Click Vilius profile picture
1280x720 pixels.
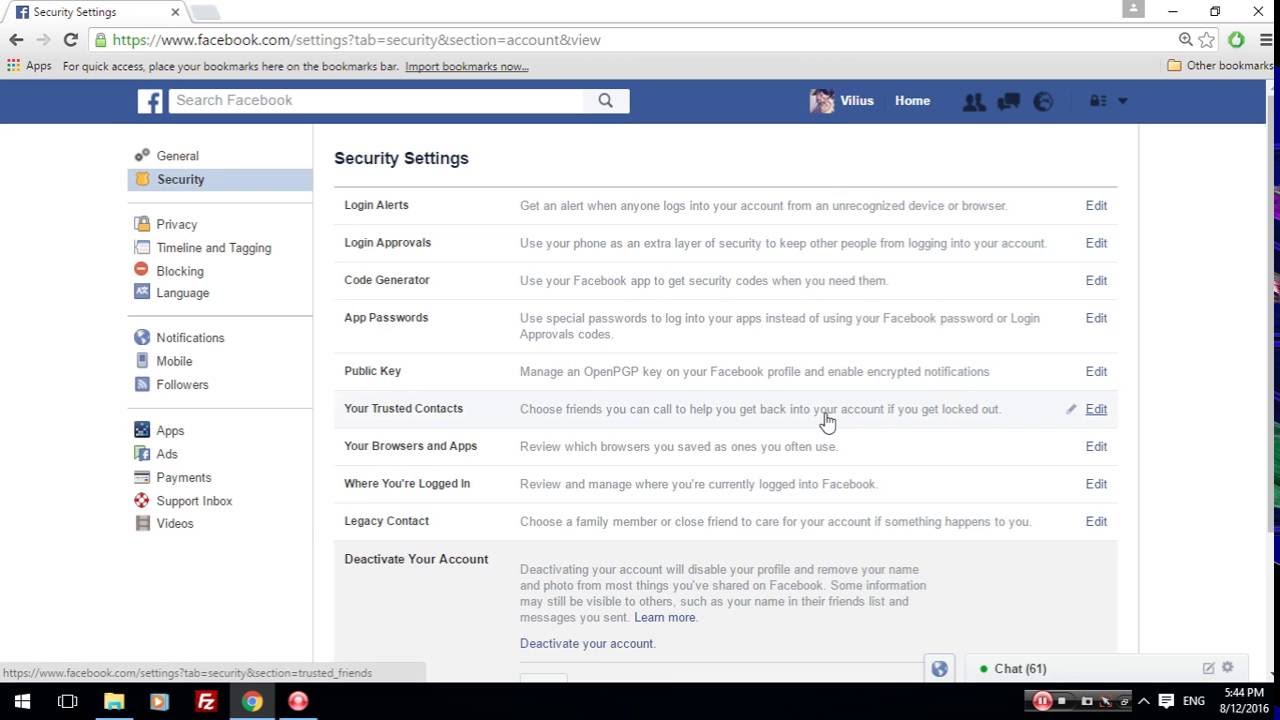[822, 101]
